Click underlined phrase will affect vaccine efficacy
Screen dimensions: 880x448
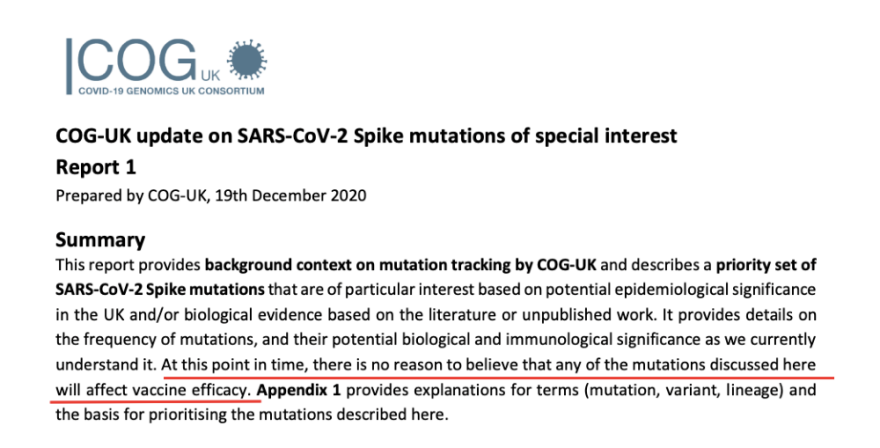click(x=152, y=386)
